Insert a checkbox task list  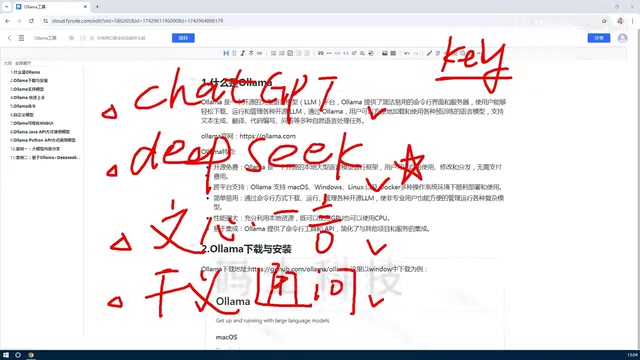click(290, 53)
